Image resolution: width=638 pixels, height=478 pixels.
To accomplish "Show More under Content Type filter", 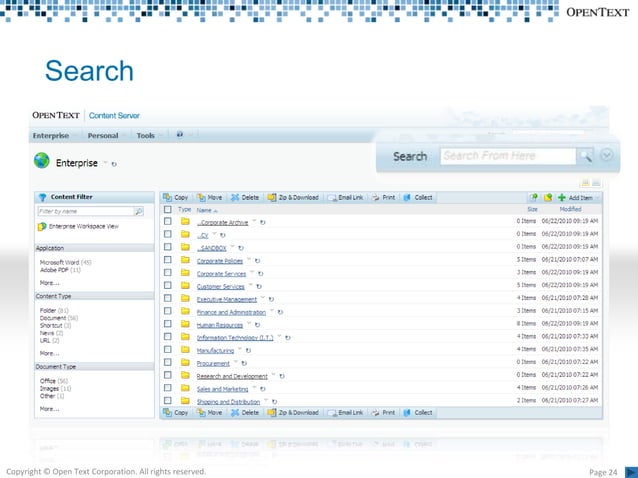I will tap(49, 353).
